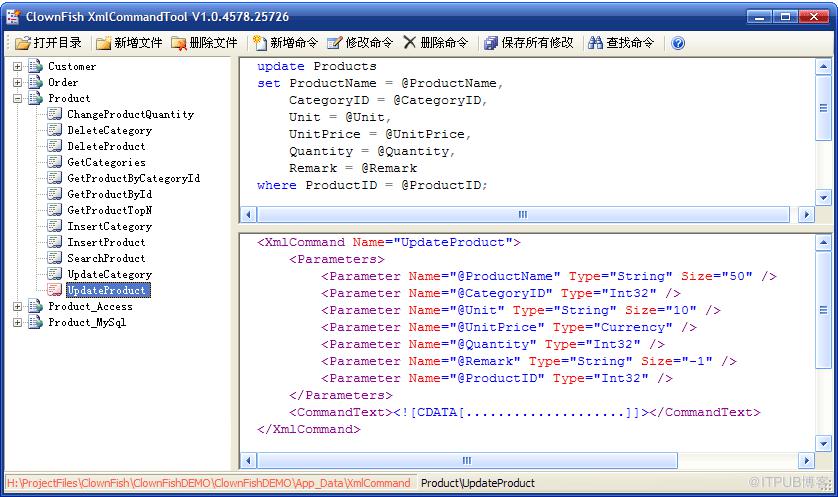838x497 pixels.
Task: Expand the Order tree node
Action: 18,82
